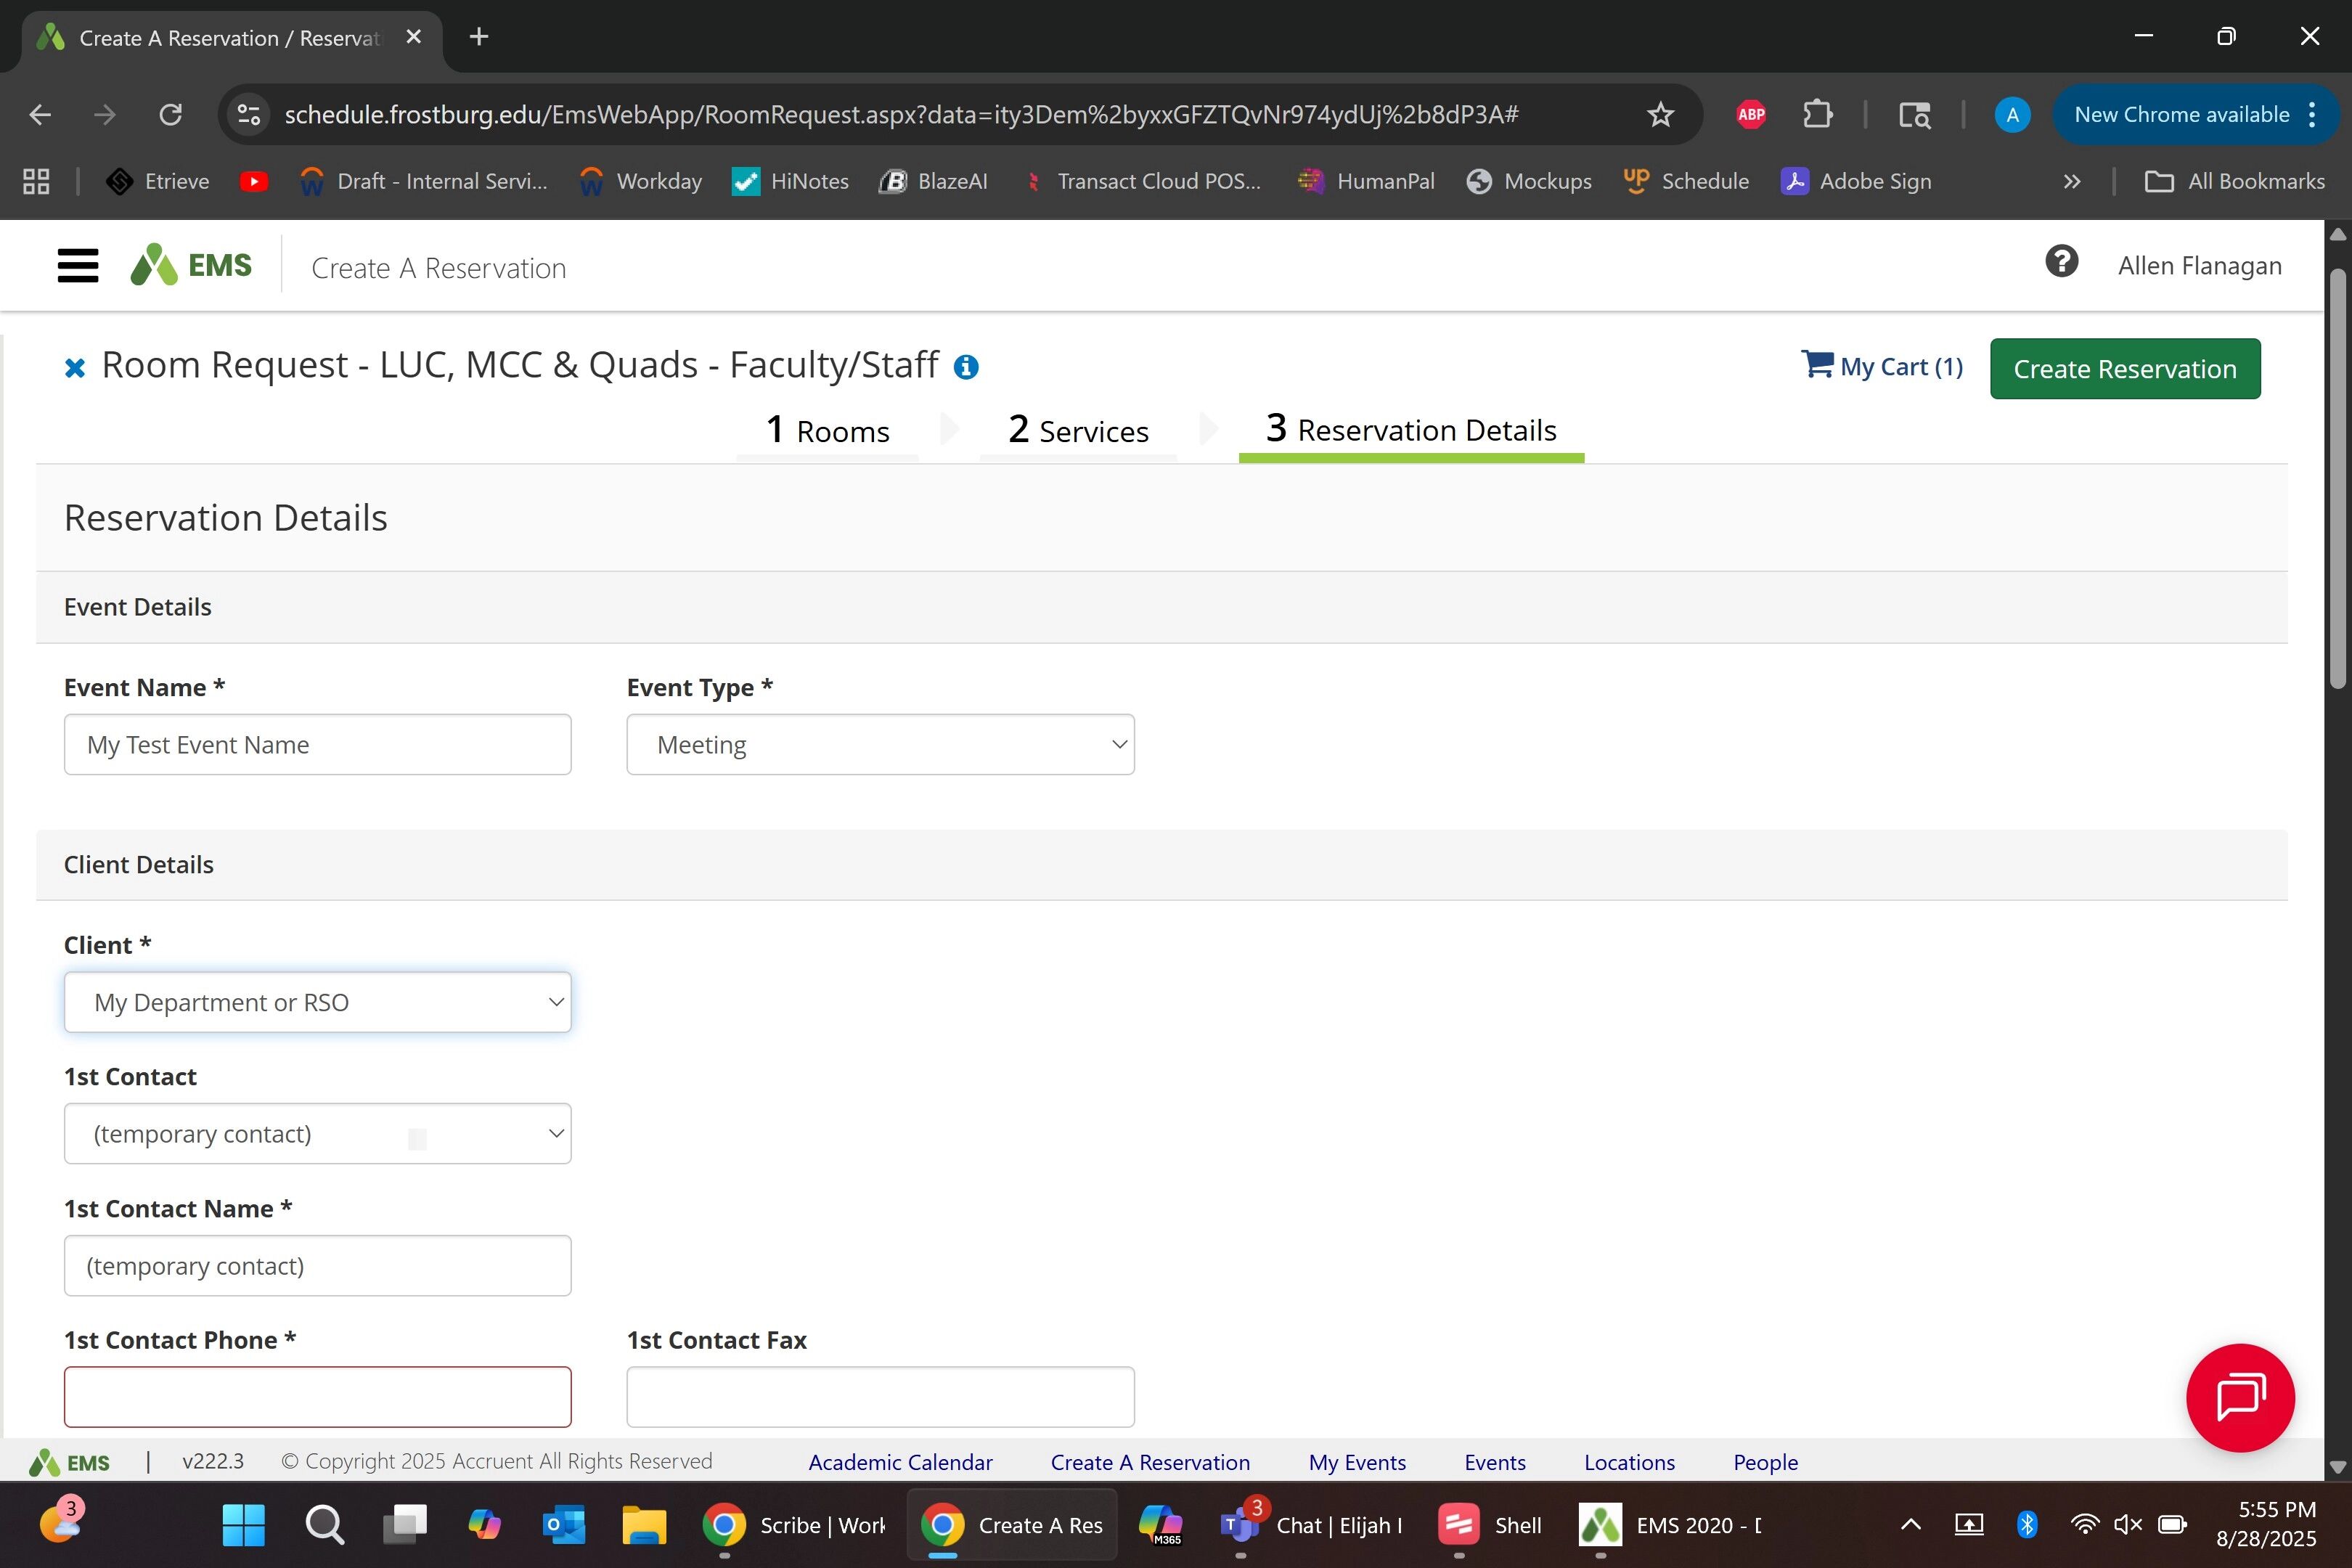The height and width of the screenshot is (1568, 2352).
Task: Open the Adblock Plus extension icon
Action: [x=1751, y=115]
